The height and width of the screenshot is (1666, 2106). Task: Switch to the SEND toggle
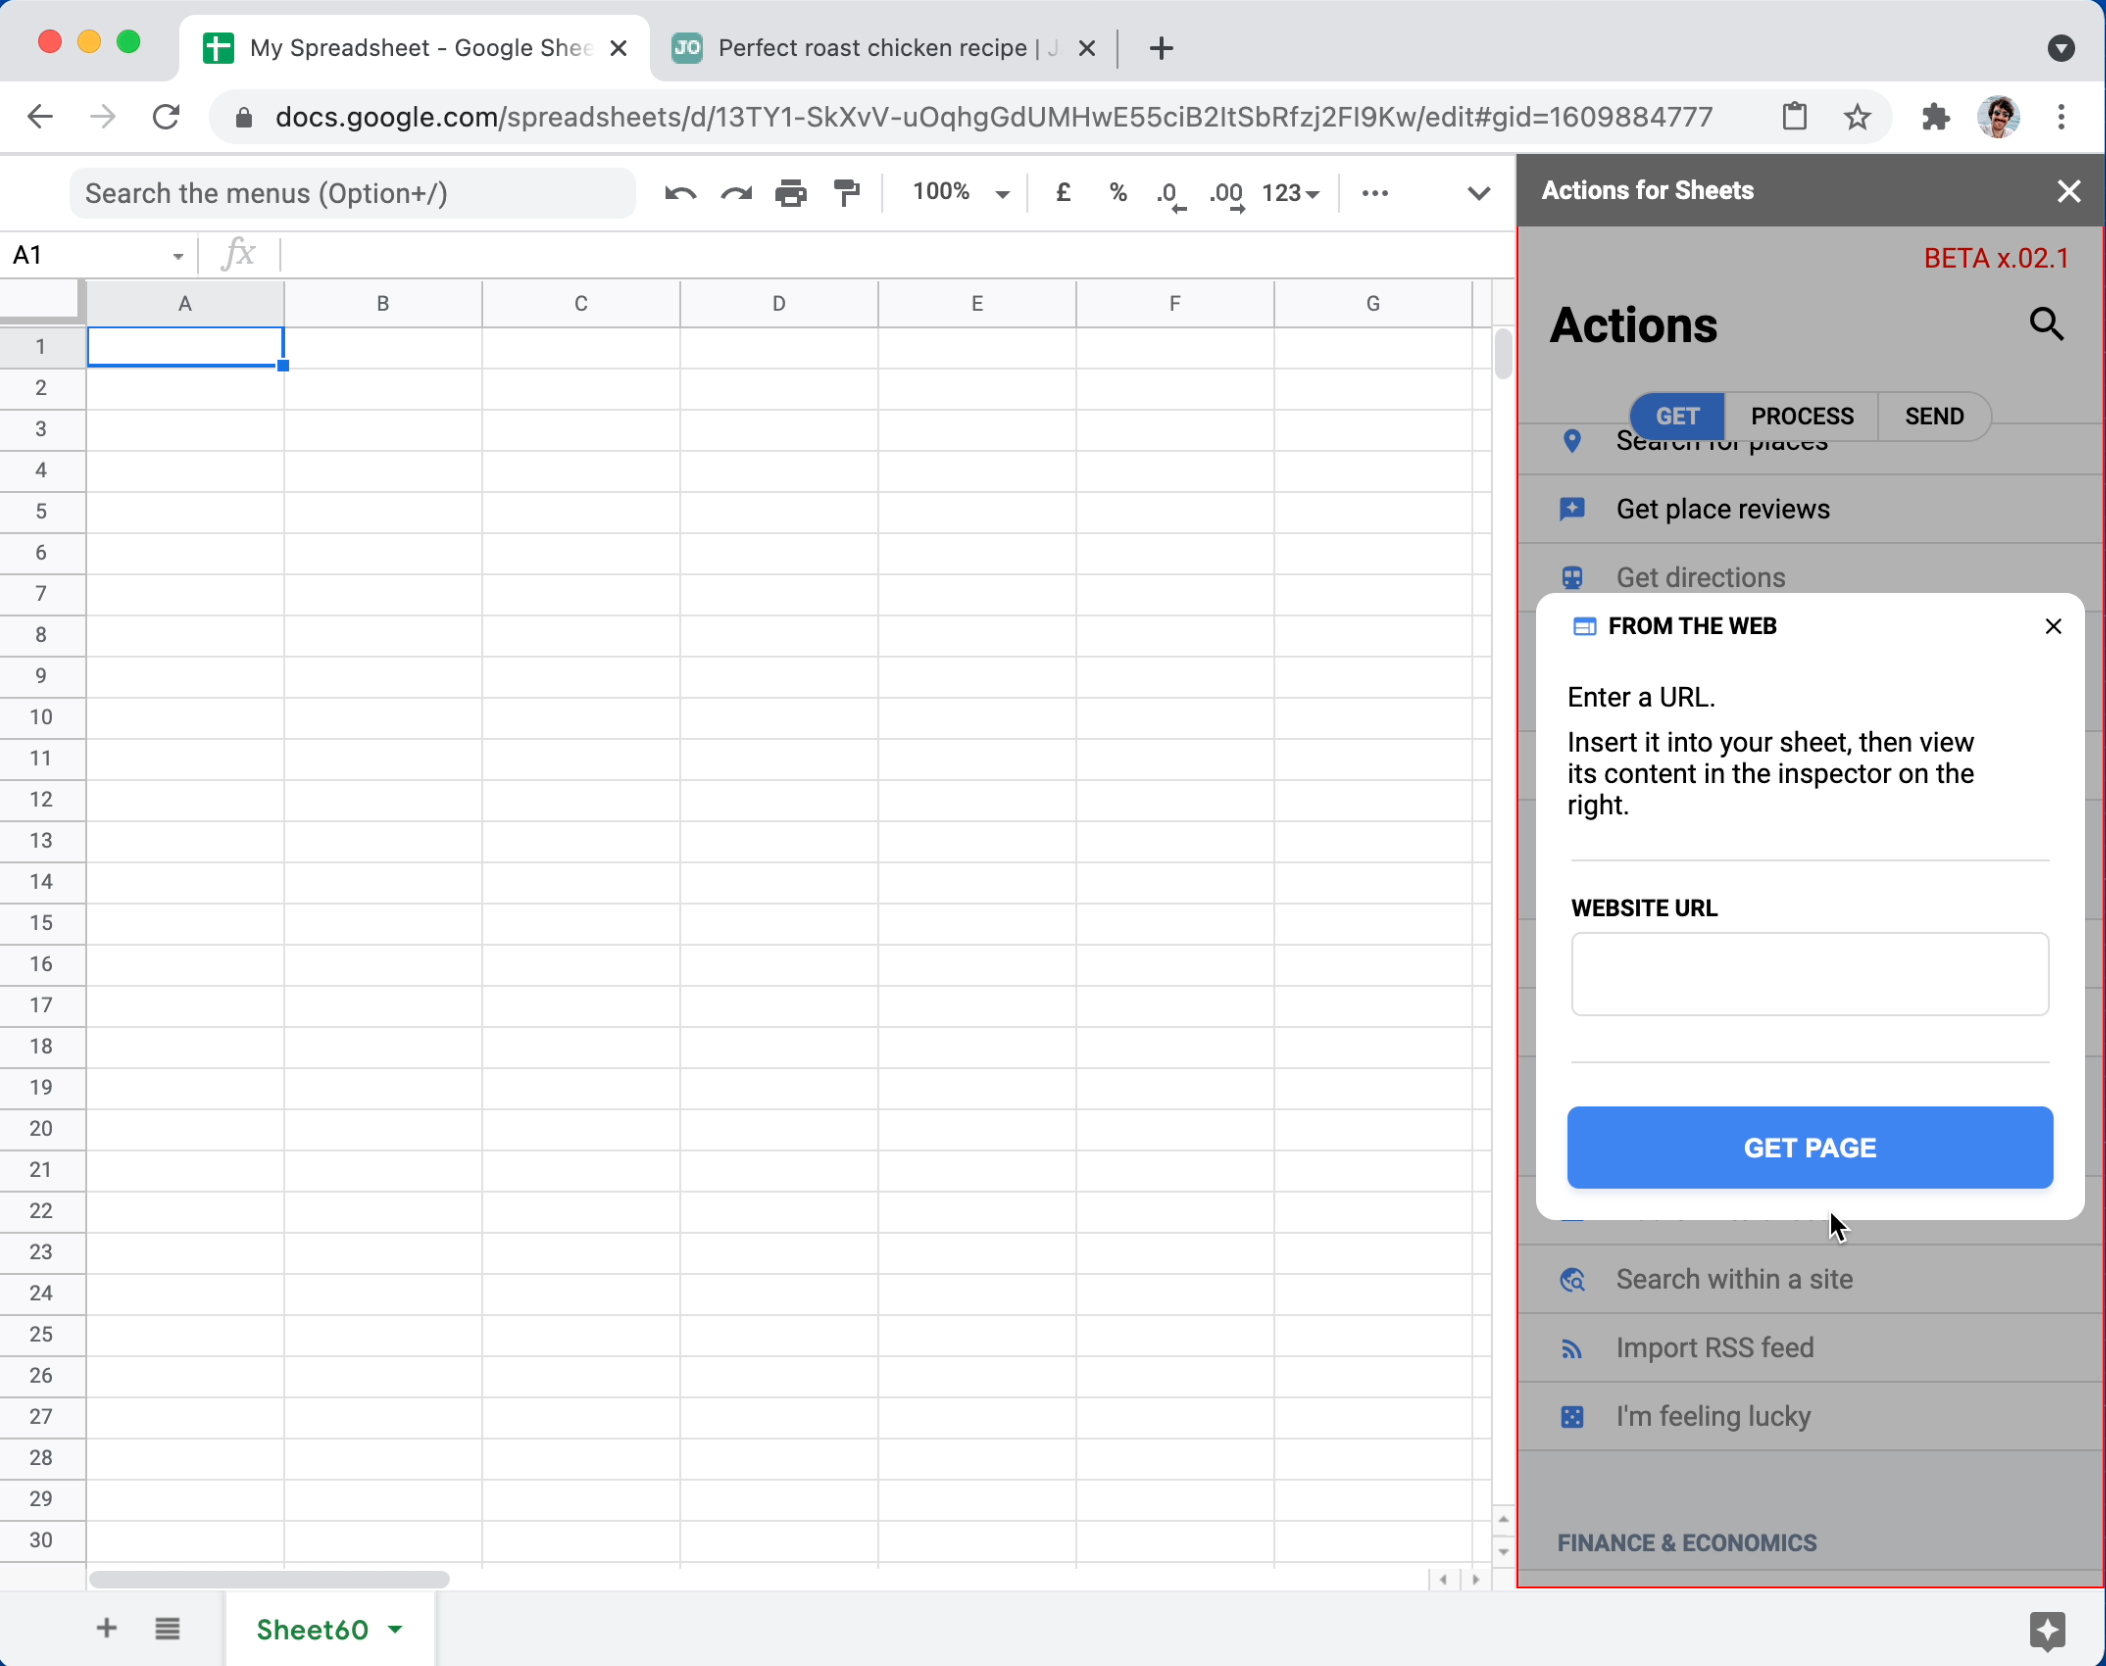click(x=1933, y=416)
